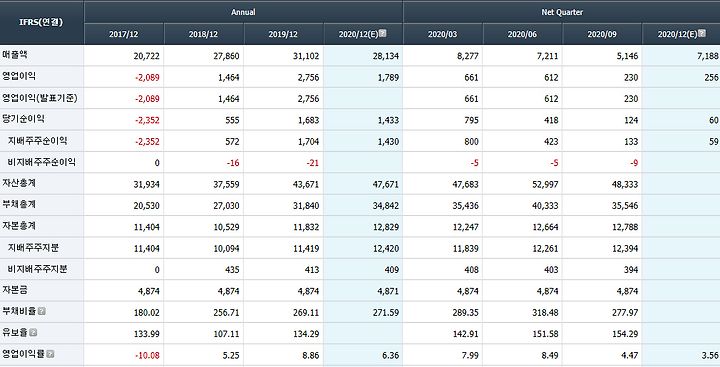This screenshot has width=720, height=367.
Task: Select 2020/09 유보율 value 154.29
Action: point(625,334)
